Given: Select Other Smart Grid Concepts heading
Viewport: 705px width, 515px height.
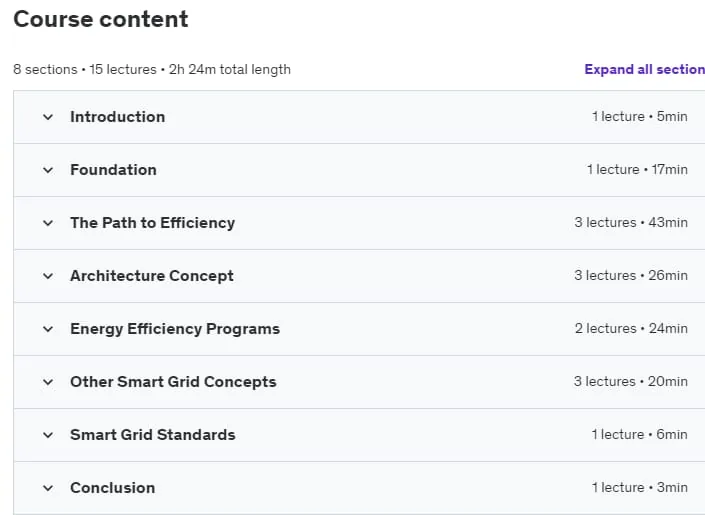Looking at the screenshot, I should pyautogui.click(x=173, y=382).
